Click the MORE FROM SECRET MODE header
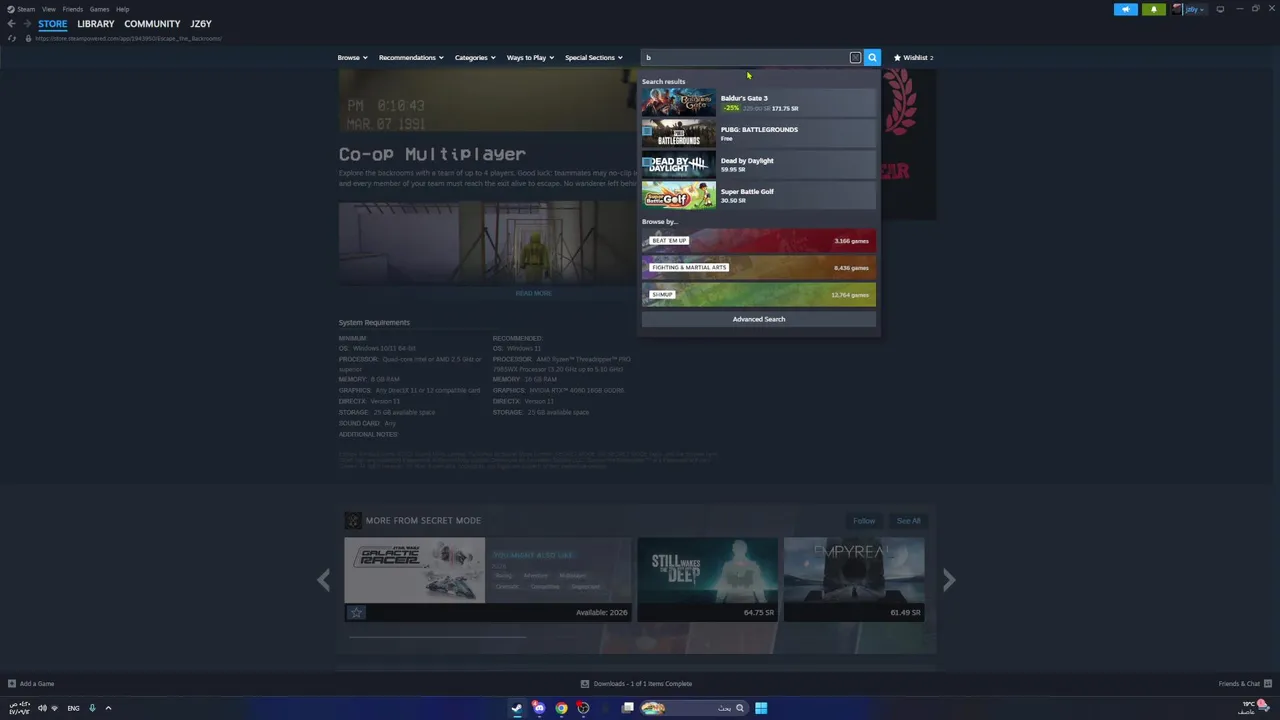 pos(423,521)
